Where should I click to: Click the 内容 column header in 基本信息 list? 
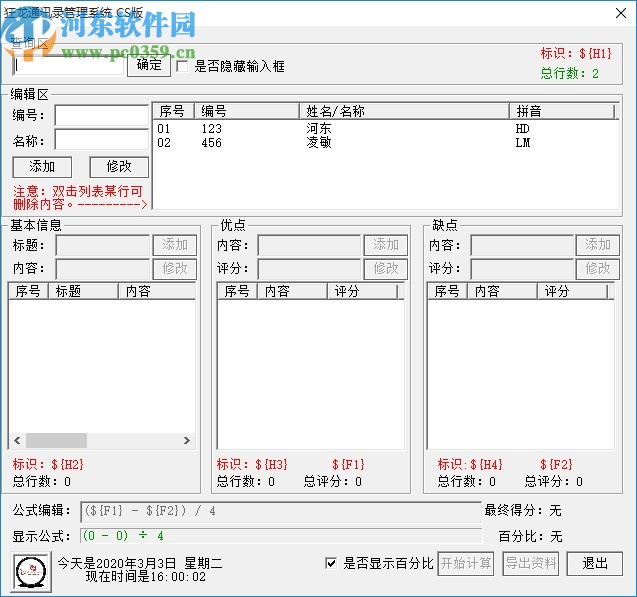pos(157,291)
